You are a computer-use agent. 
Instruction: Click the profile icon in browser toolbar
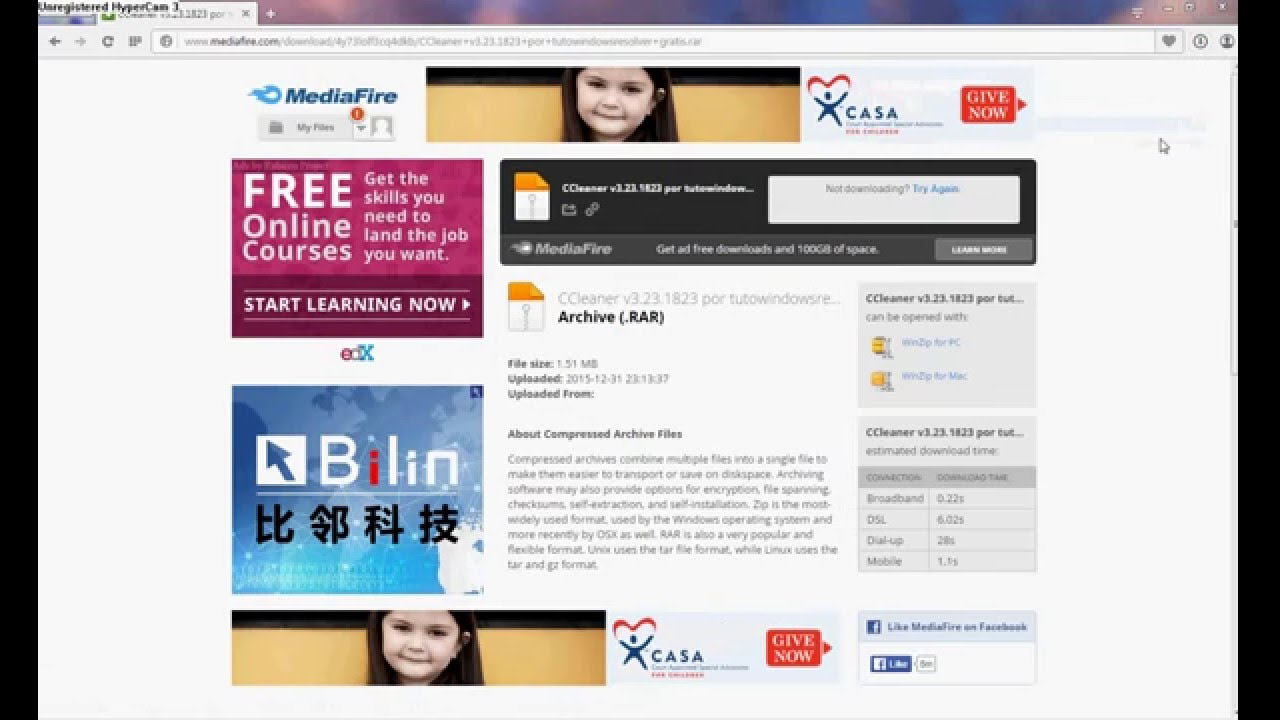(1227, 41)
